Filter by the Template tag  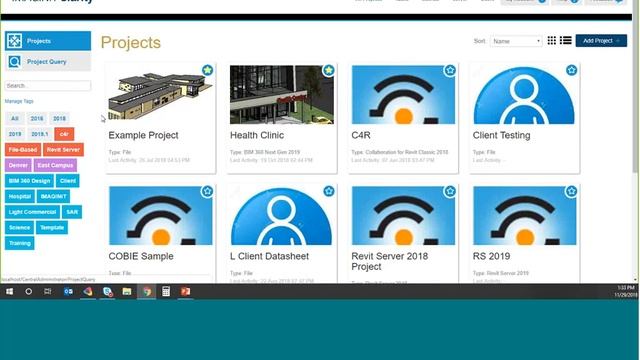(x=52, y=227)
